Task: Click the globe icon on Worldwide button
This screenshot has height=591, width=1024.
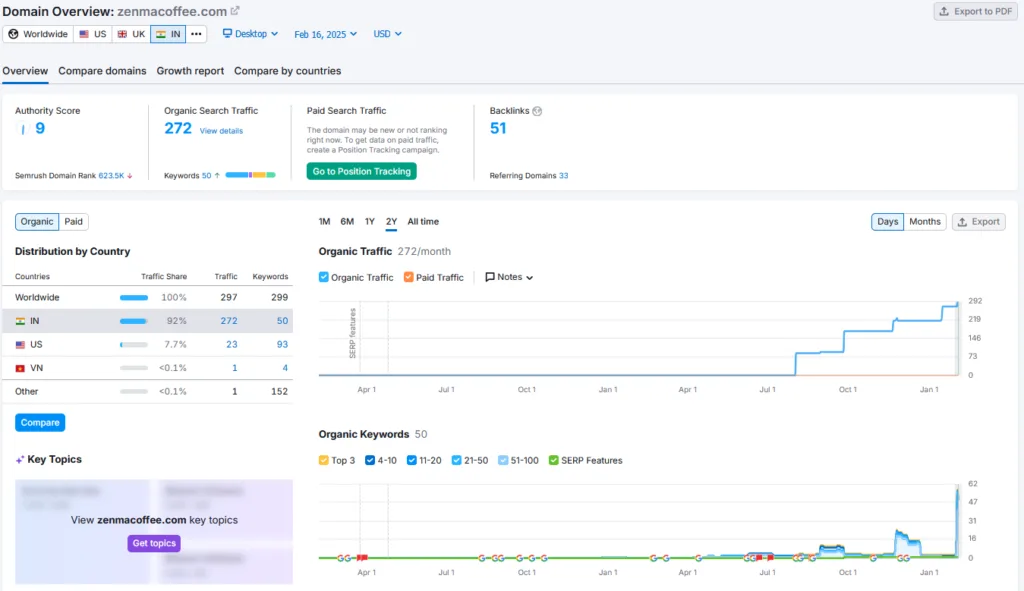Action: click(13, 34)
